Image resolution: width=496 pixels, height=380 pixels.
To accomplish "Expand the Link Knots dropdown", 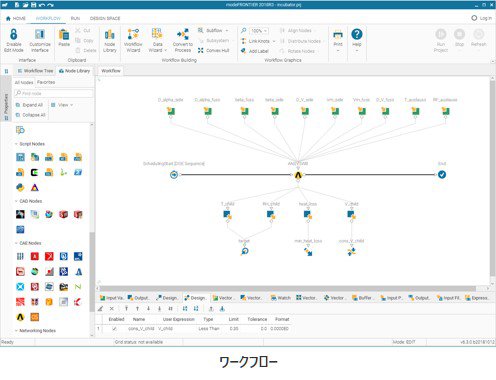I will 274,41.
